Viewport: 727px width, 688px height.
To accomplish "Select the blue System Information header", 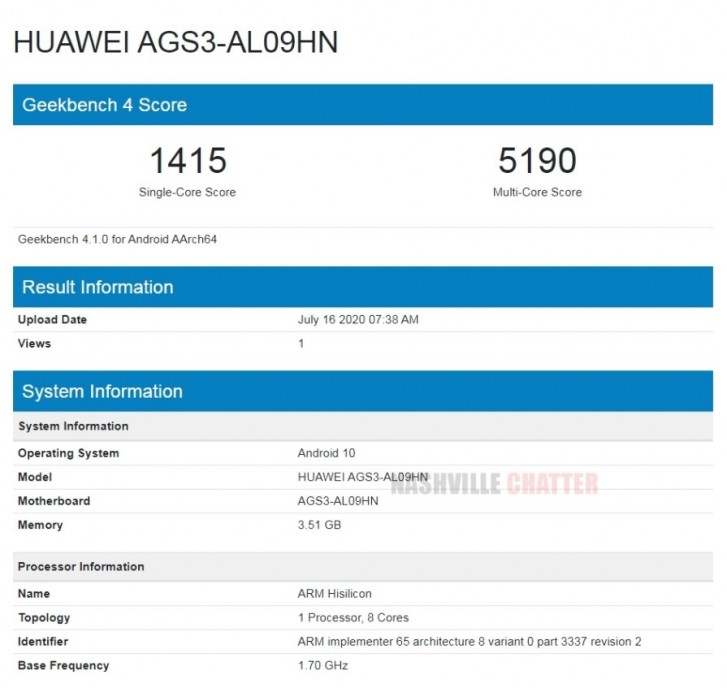I will coord(102,391).
